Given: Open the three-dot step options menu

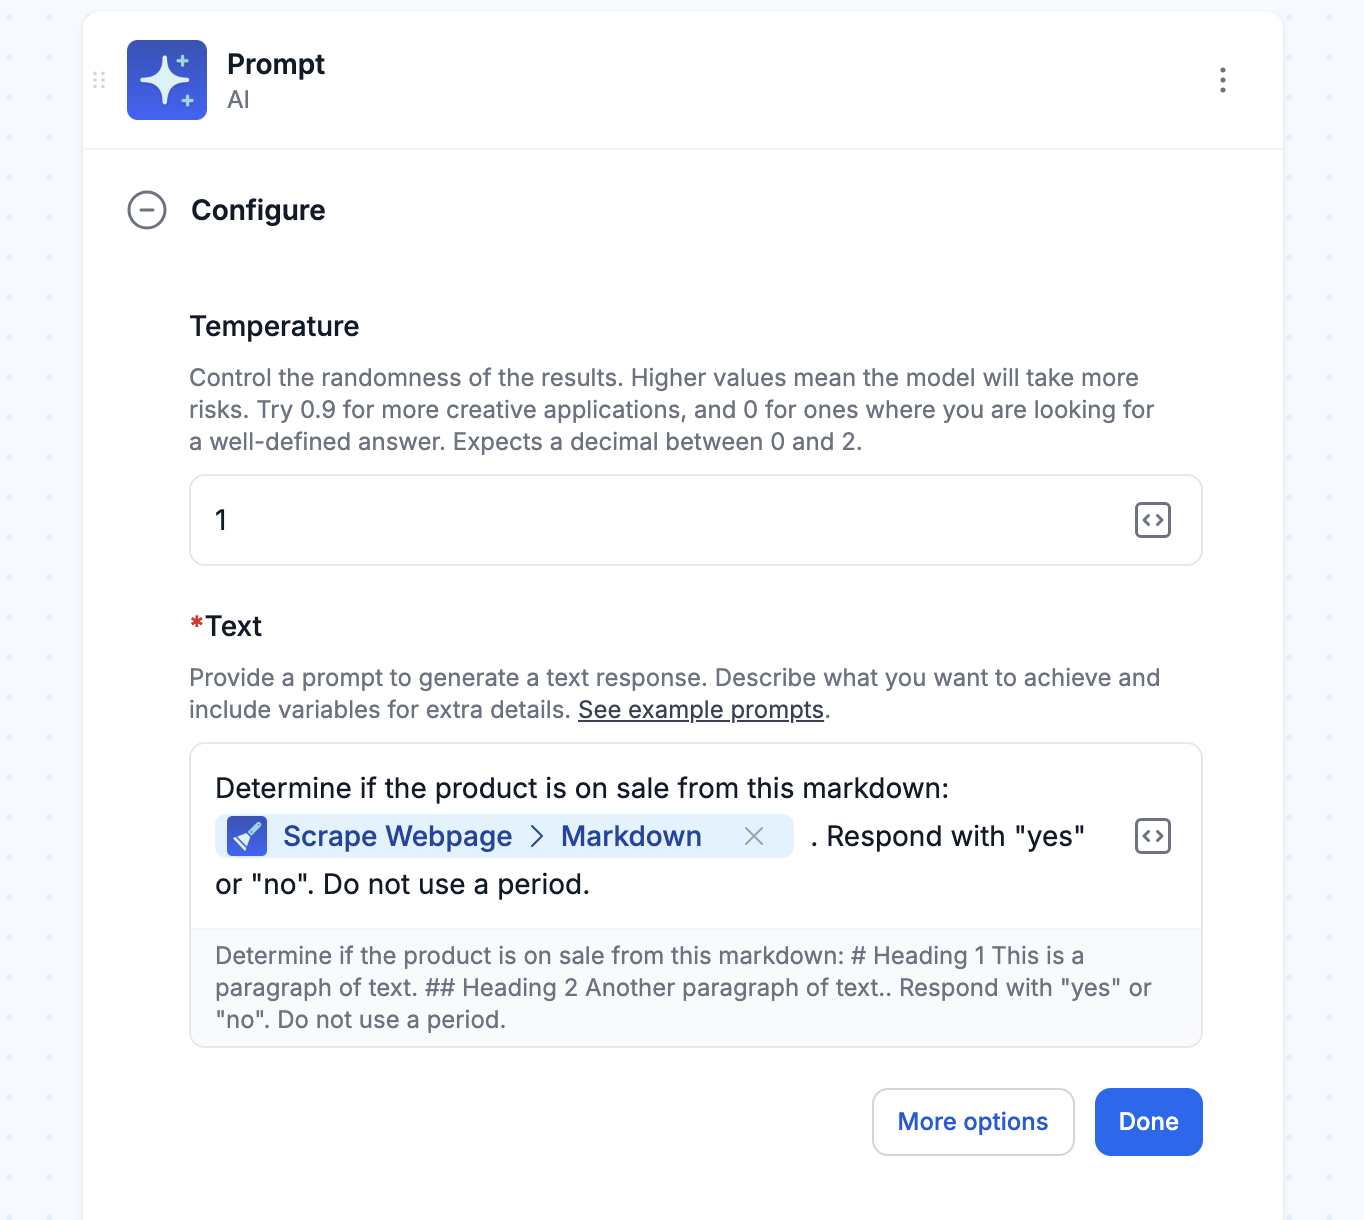Looking at the screenshot, I should pyautogui.click(x=1222, y=80).
